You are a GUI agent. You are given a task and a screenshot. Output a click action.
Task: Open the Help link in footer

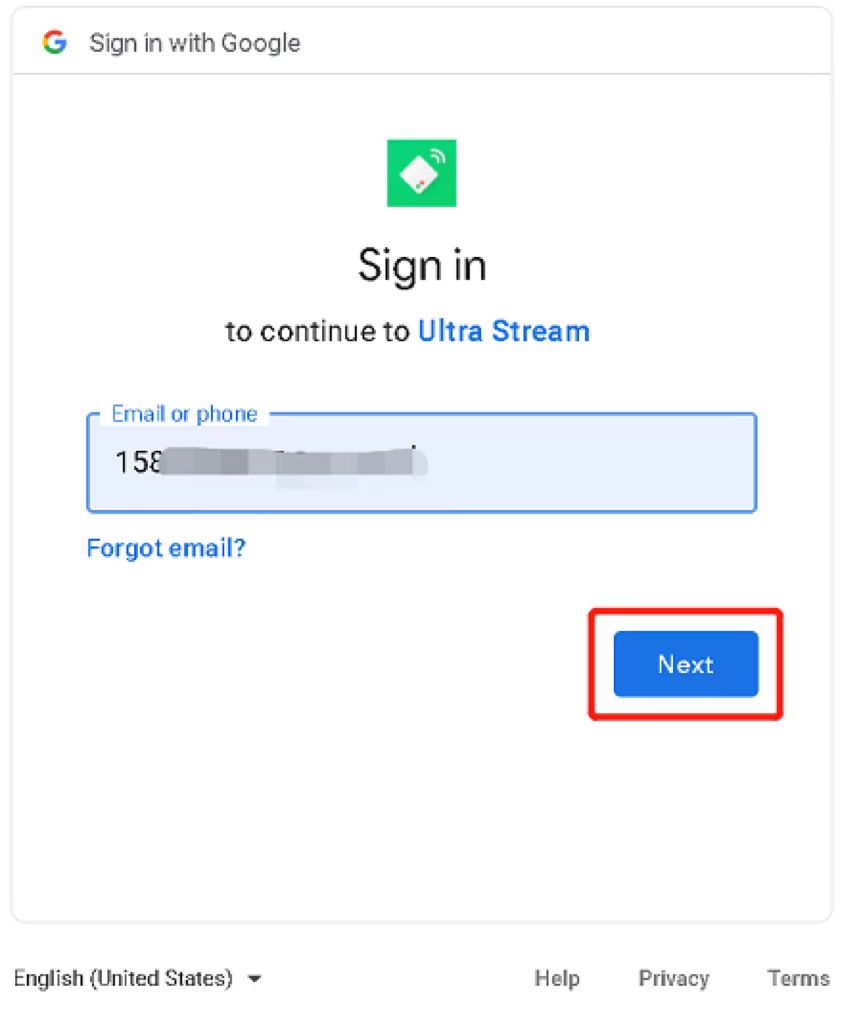[557, 978]
